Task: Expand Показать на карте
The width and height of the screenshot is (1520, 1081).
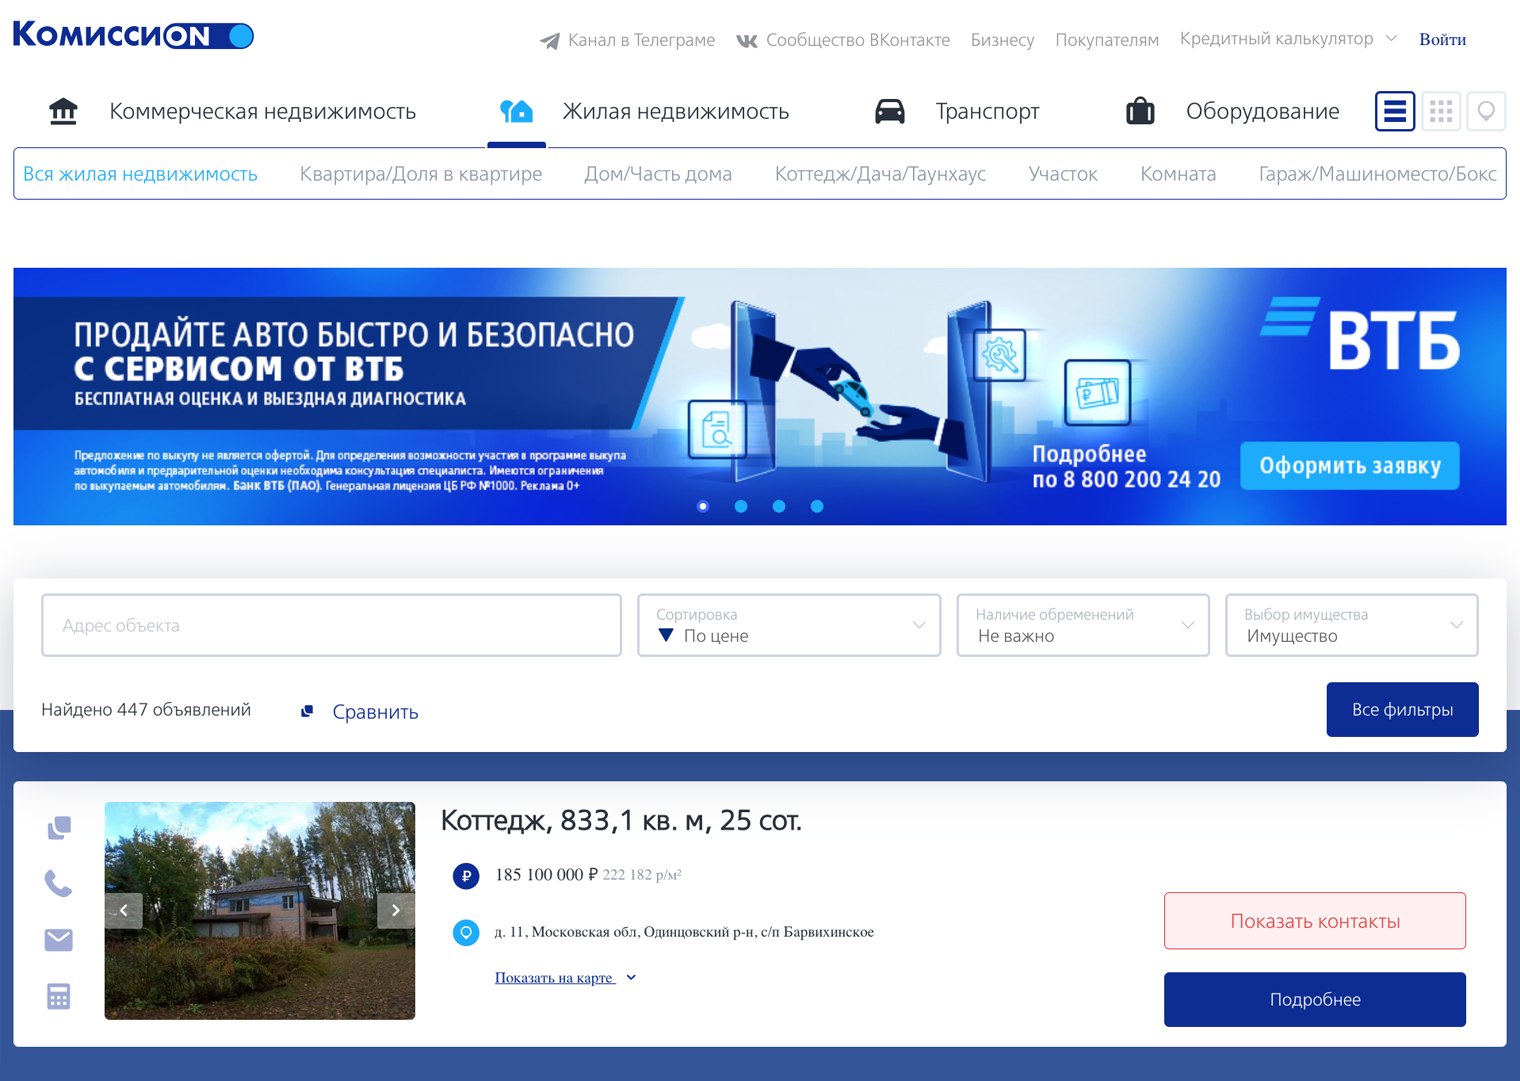Action: pos(565,978)
